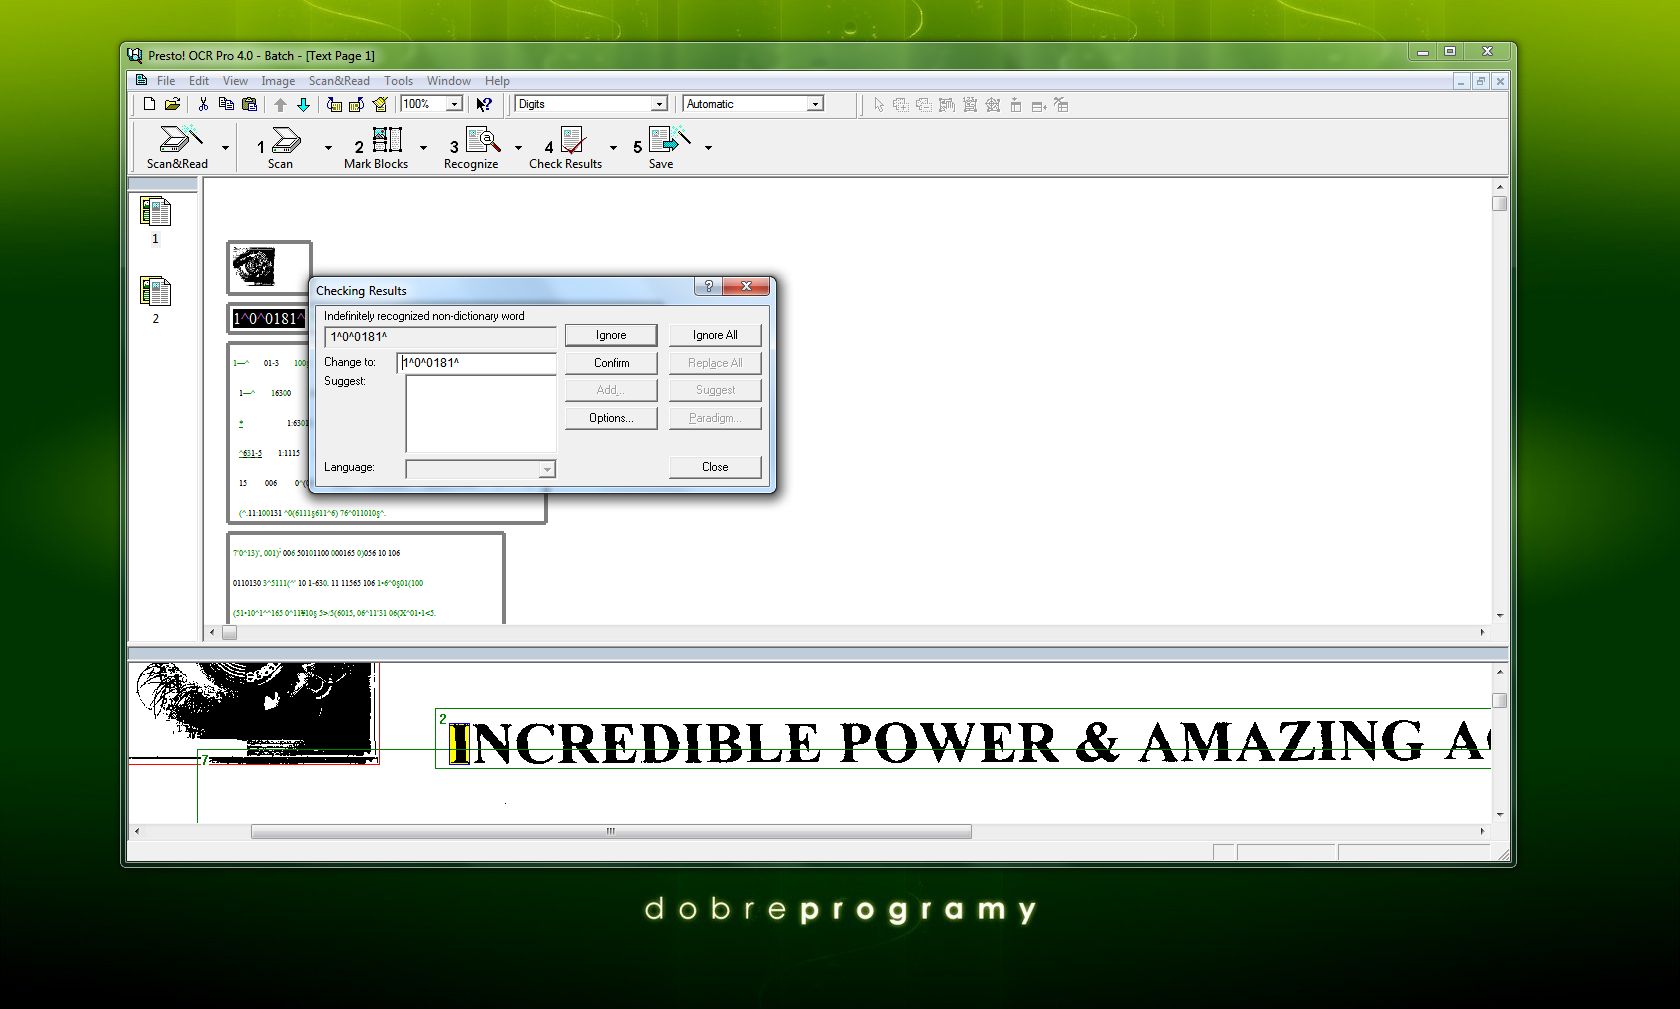This screenshot has height=1009, width=1680.
Task: Close the Checking Results dialog with X
Action: (746, 286)
